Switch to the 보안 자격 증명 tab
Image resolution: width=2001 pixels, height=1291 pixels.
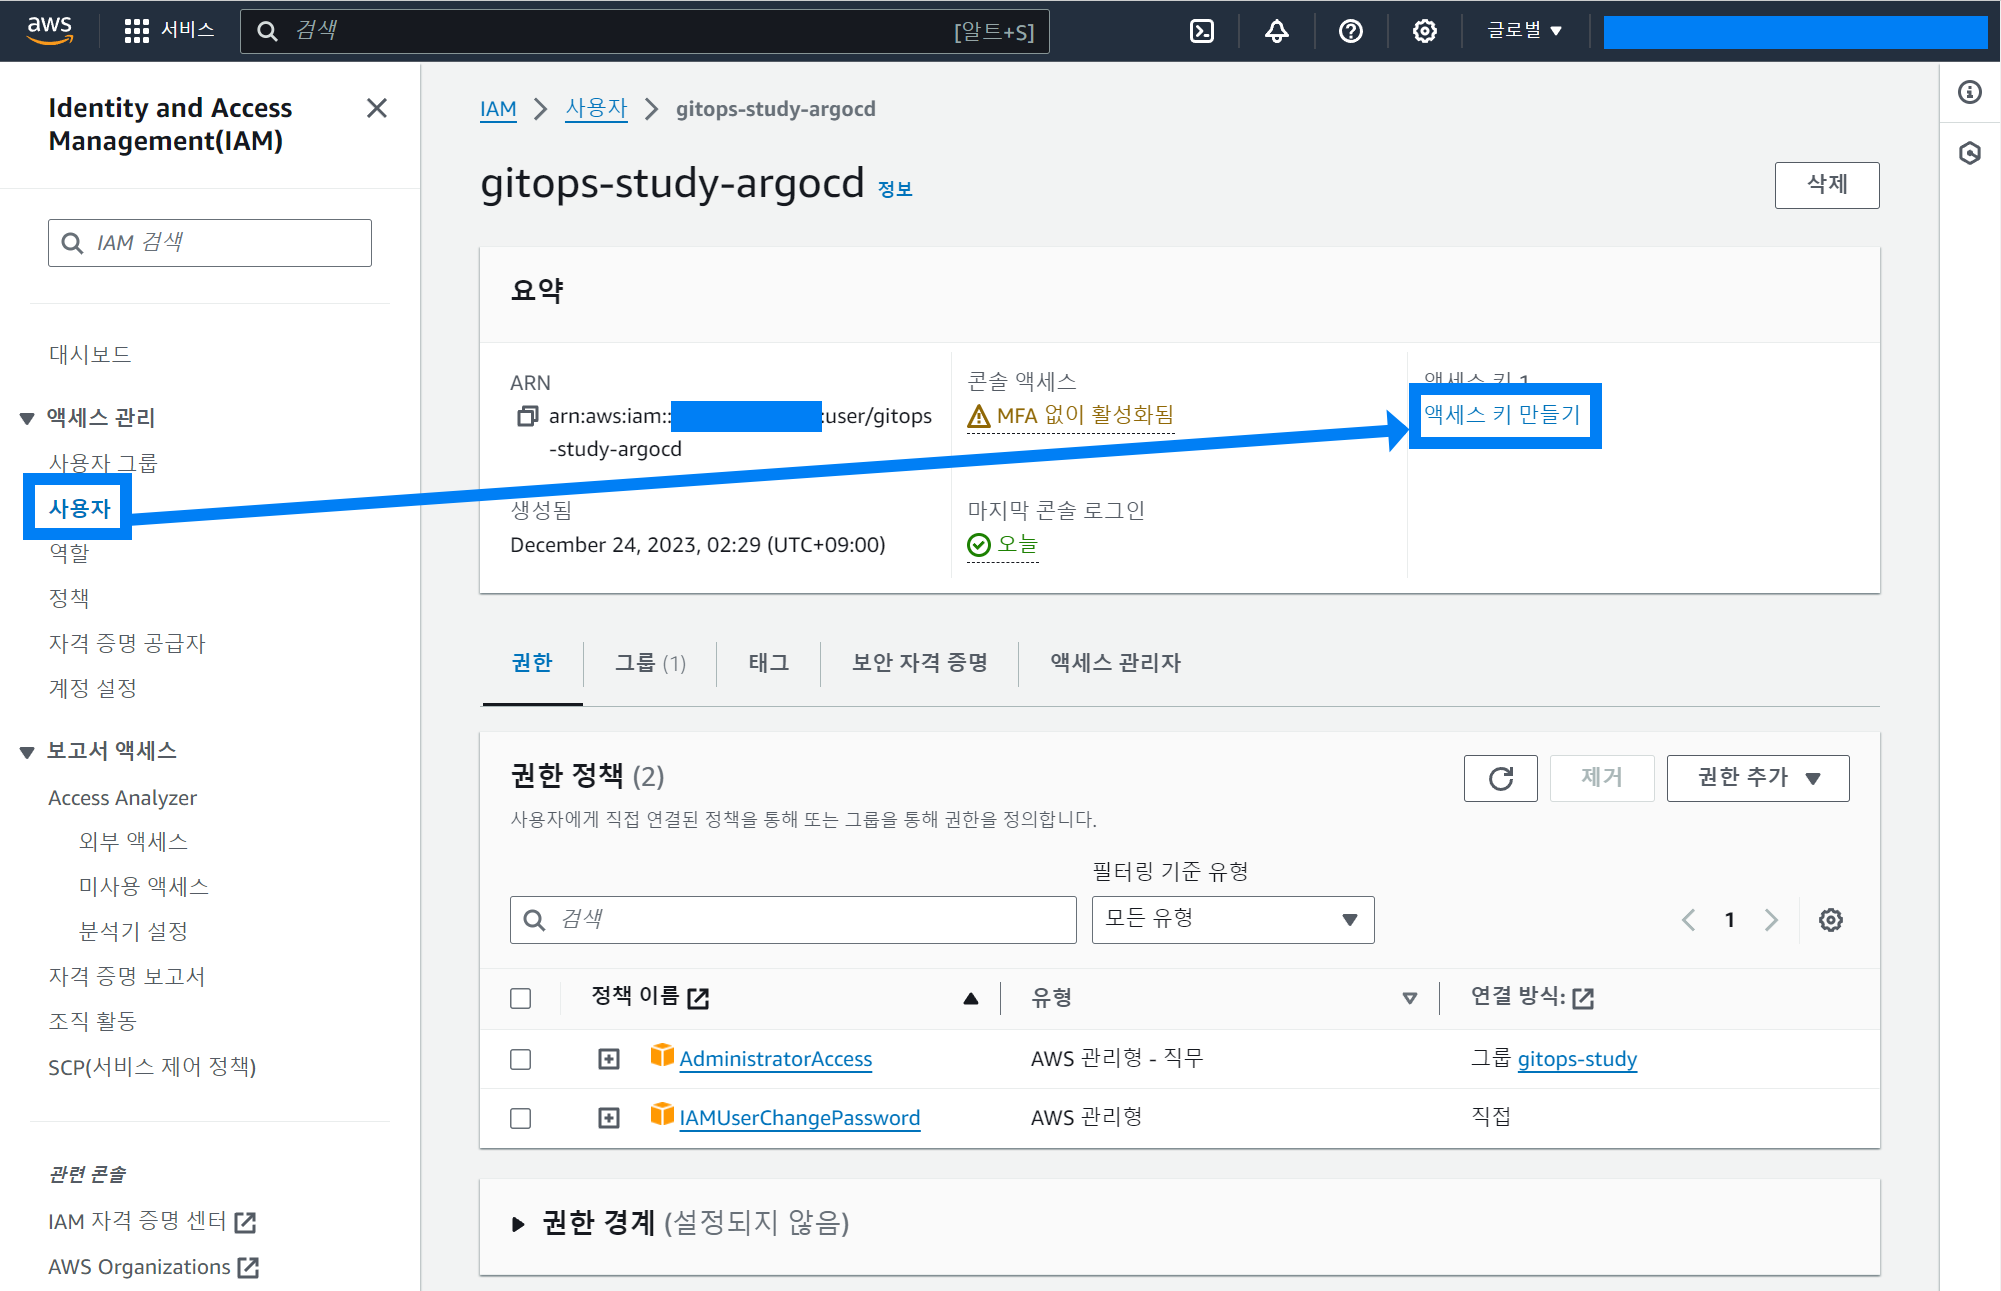(x=919, y=663)
